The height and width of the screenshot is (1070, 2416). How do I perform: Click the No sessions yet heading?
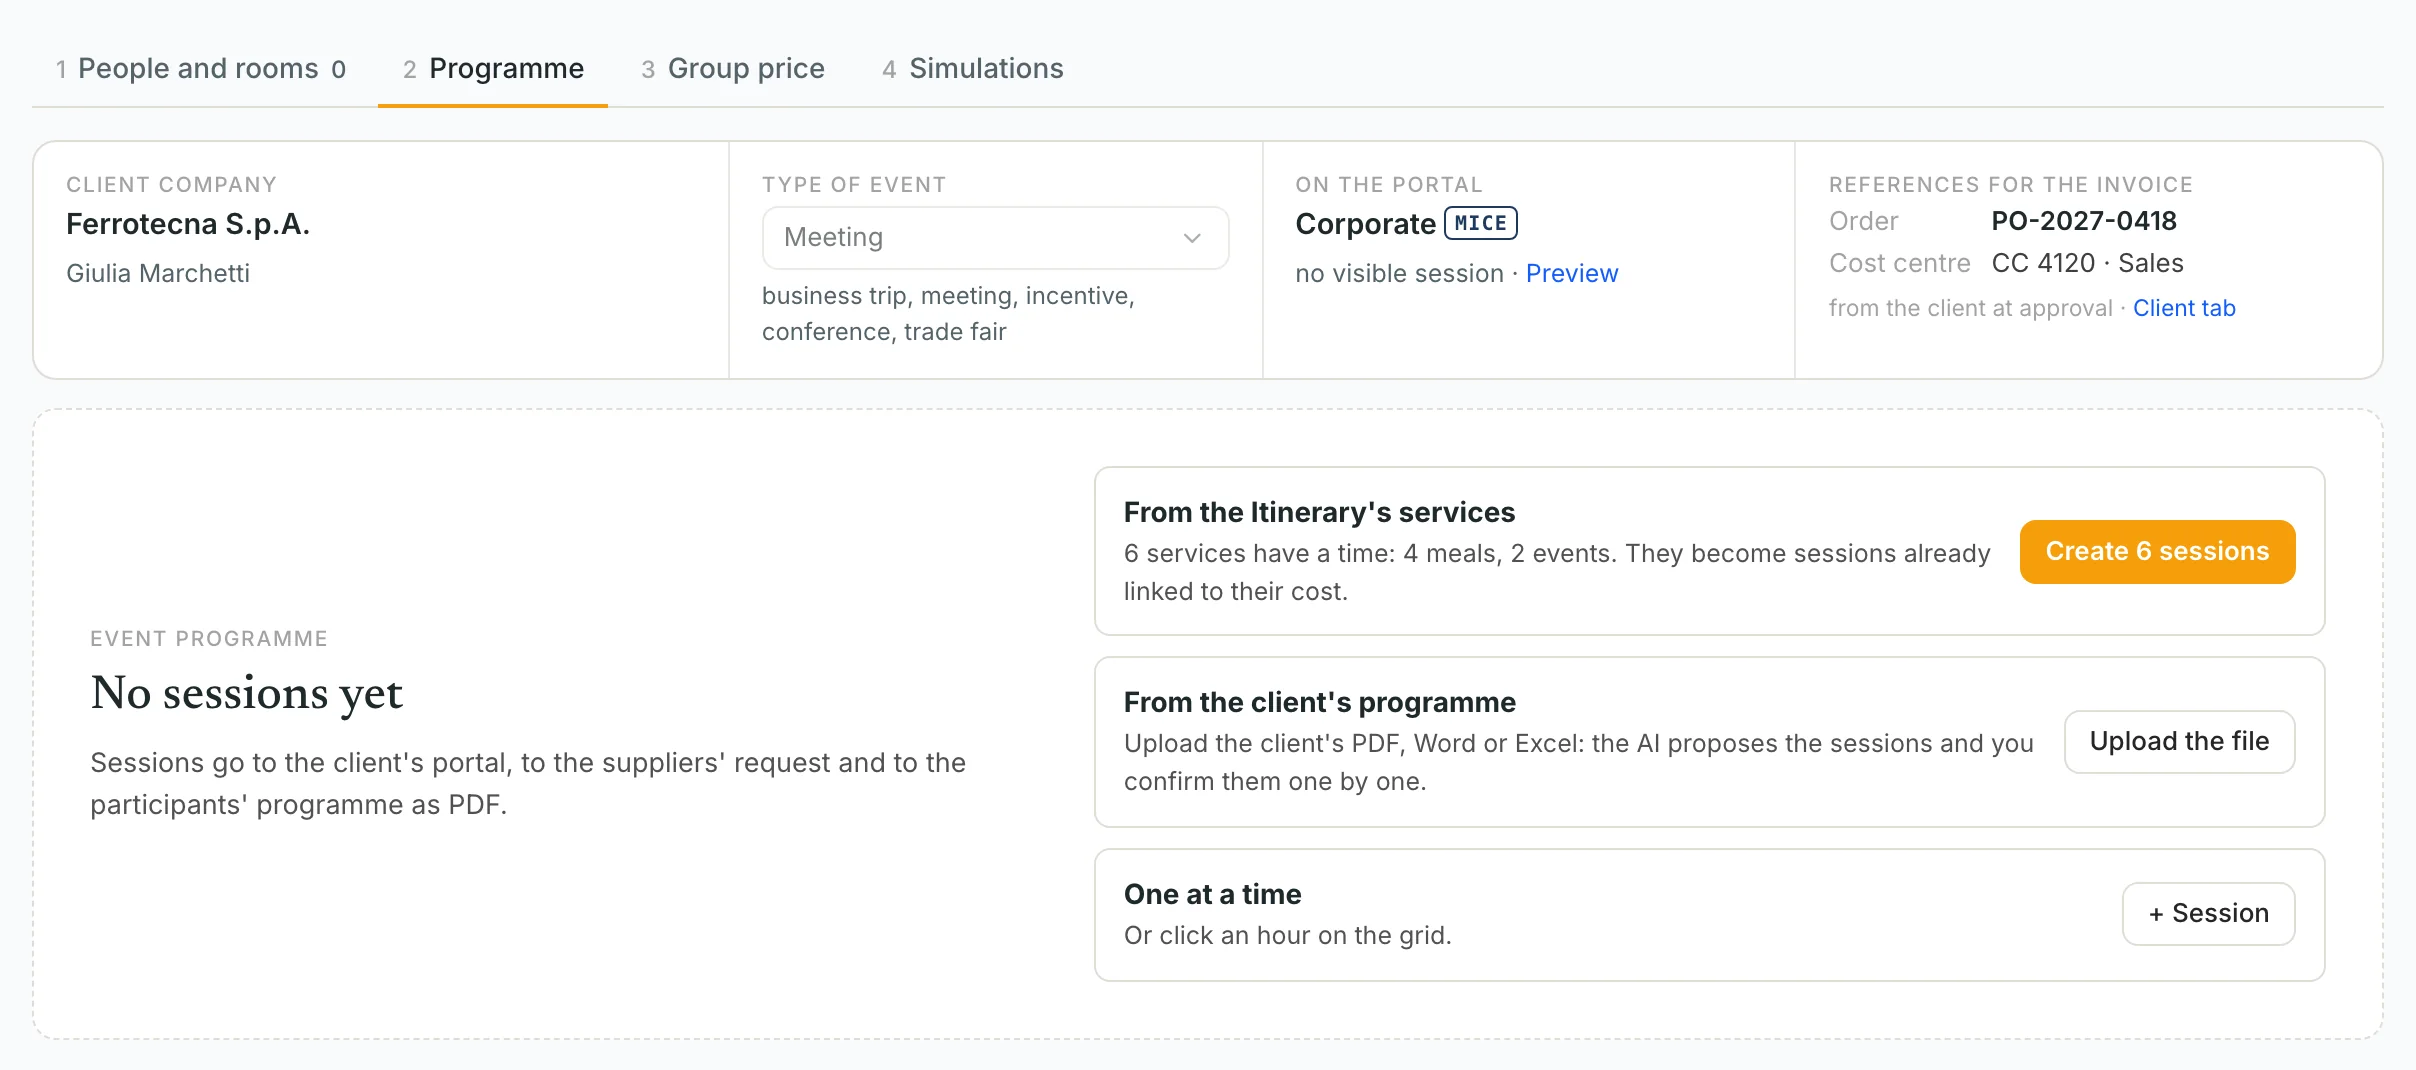click(x=246, y=693)
